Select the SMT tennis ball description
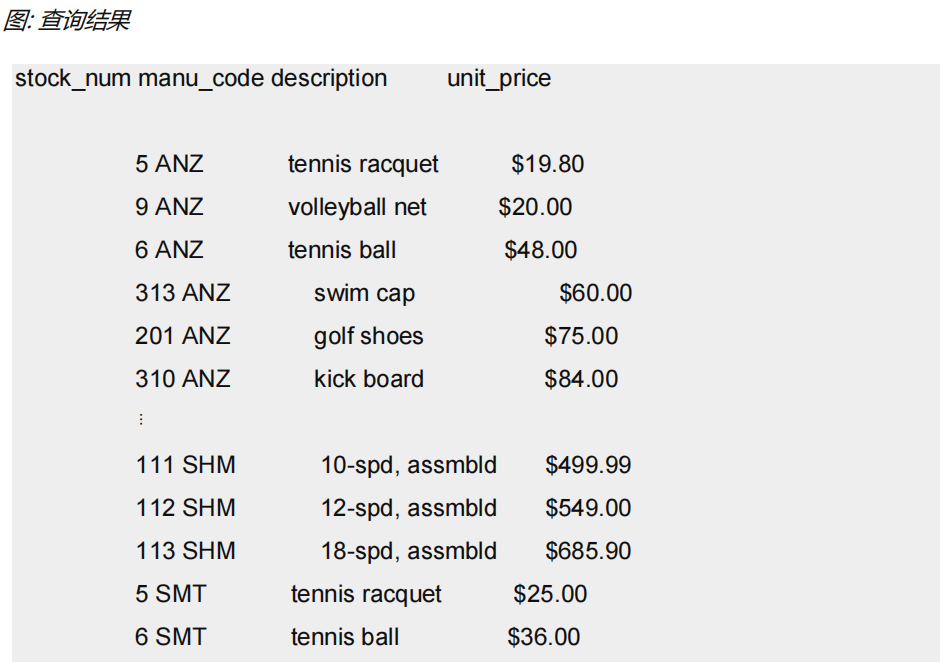This screenshot has height=665, width=948. pyautogui.click(x=345, y=637)
